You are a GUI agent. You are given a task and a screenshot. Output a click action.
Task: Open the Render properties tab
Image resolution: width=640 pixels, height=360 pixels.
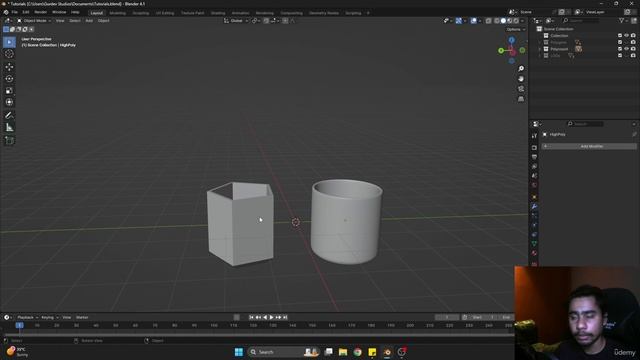click(534, 147)
